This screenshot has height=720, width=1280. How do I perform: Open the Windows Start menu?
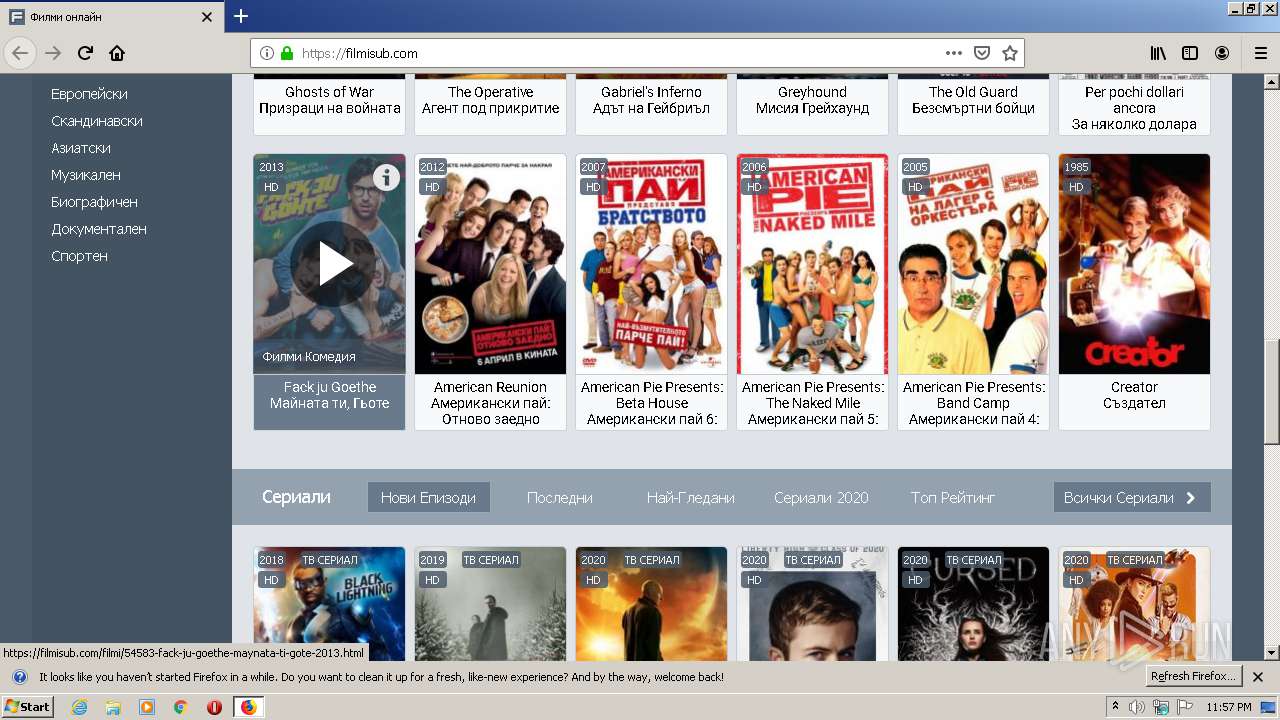[x=27, y=707]
